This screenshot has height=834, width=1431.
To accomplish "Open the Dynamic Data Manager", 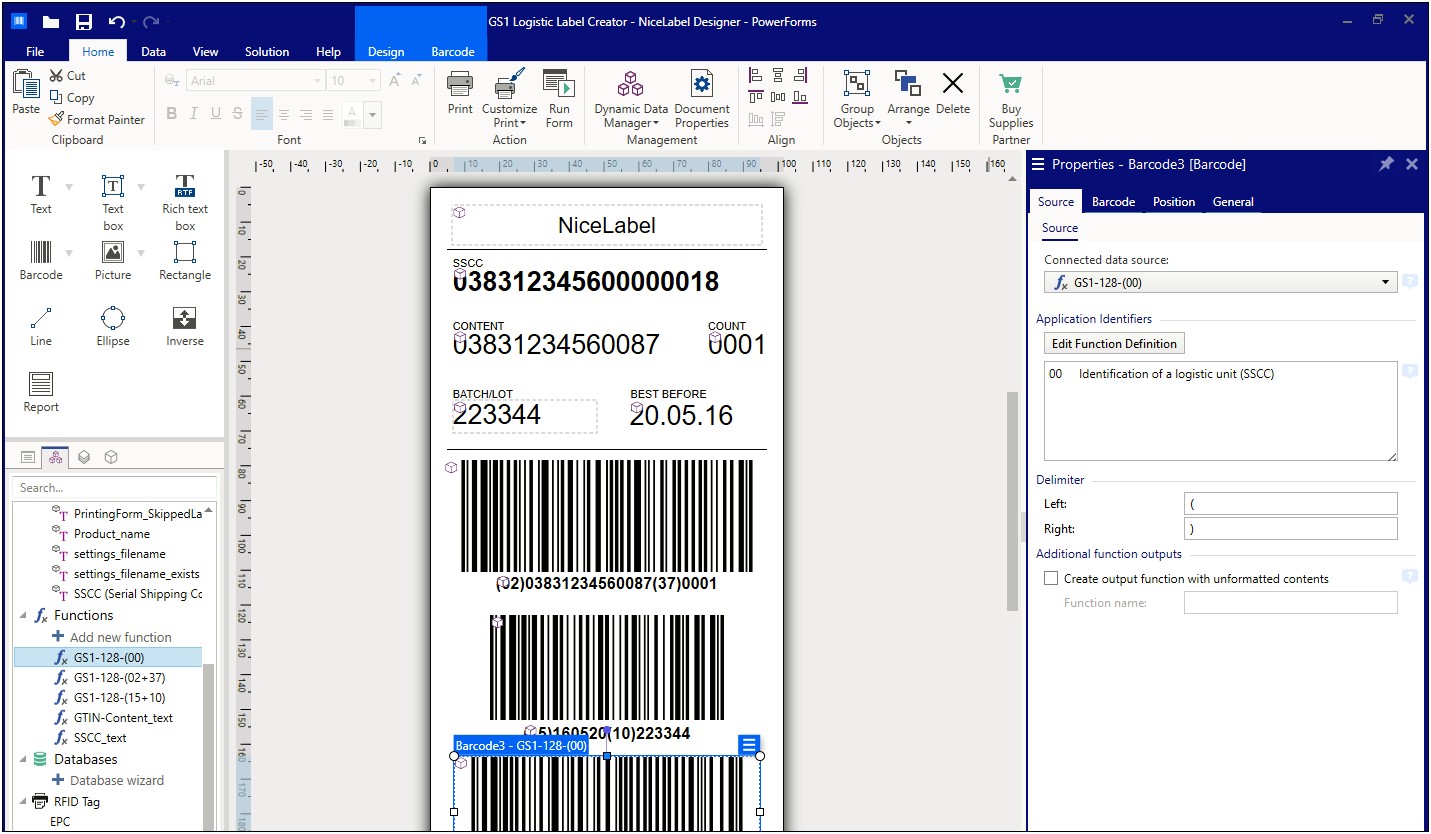I will [631, 100].
